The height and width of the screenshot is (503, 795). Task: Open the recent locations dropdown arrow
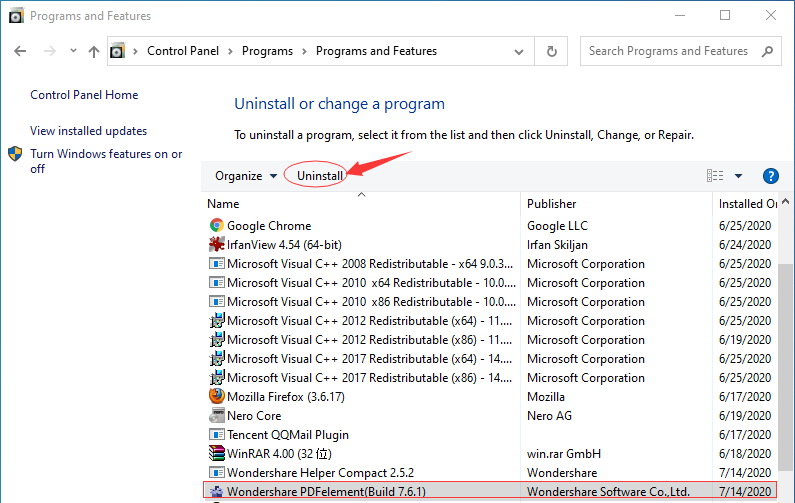pos(74,51)
